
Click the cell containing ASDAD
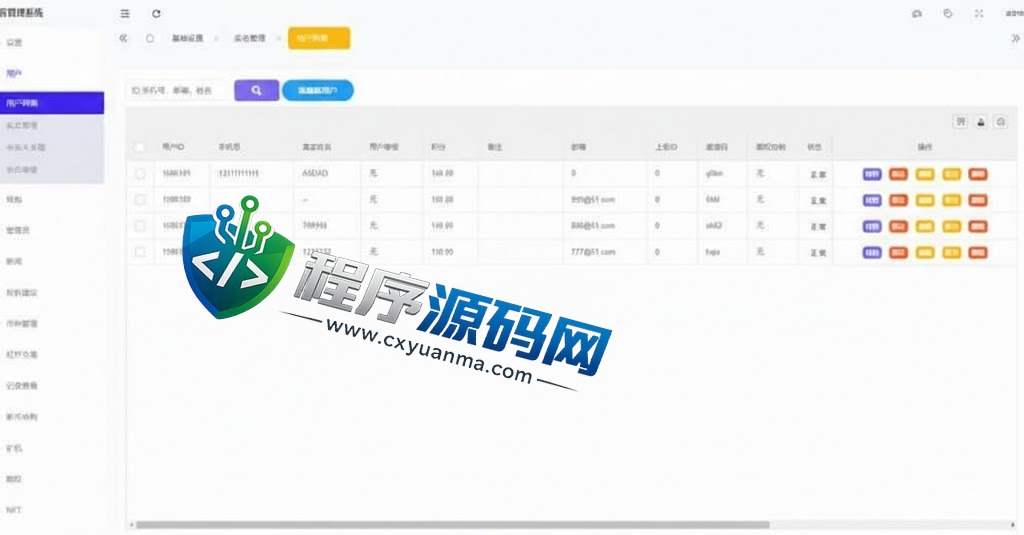(315, 174)
